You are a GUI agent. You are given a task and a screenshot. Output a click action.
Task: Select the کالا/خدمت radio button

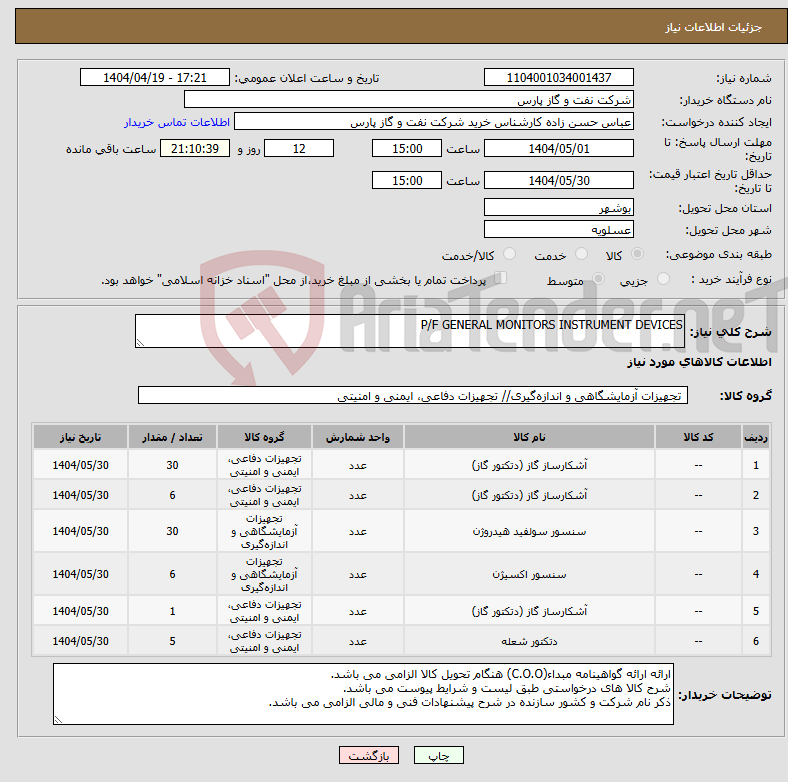pos(509,254)
